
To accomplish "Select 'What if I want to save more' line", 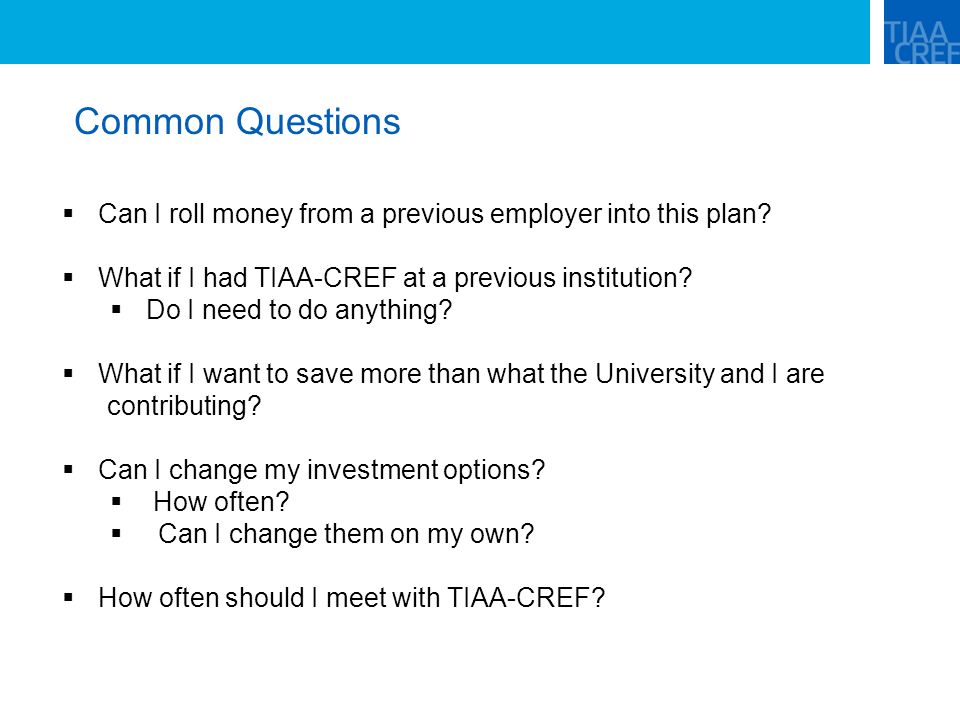I will 461,373.
